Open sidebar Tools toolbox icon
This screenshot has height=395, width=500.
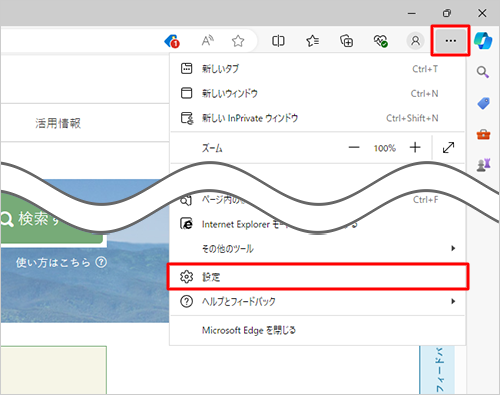pos(483,134)
